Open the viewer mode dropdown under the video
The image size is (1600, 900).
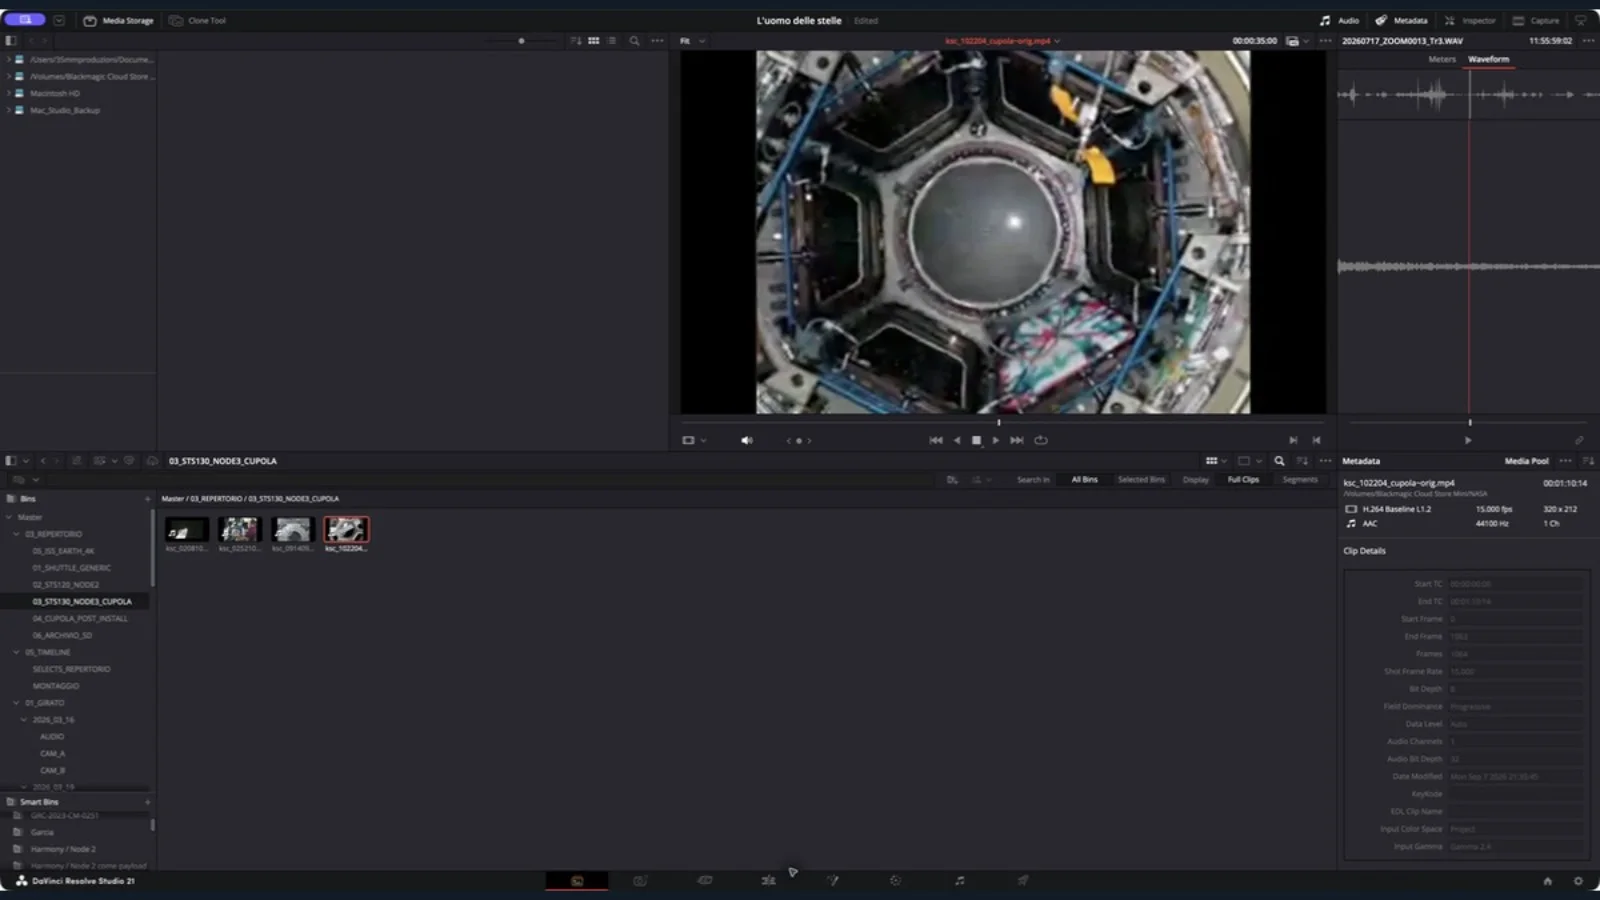pos(694,440)
